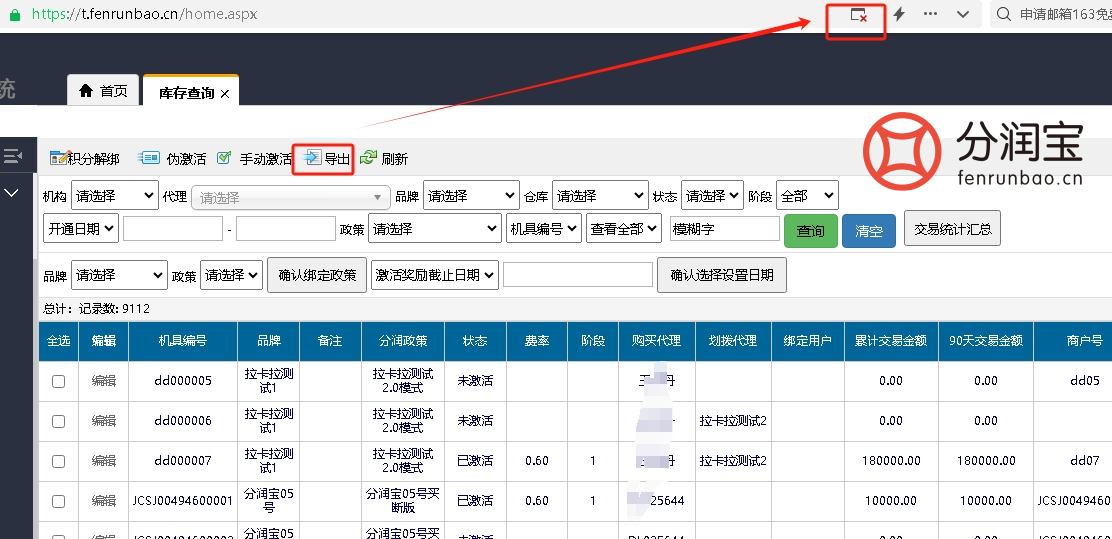Click the 交易统计汇总 button
Image resolution: width=1112 pixels, height=539 pixels.
coord(952,228)
